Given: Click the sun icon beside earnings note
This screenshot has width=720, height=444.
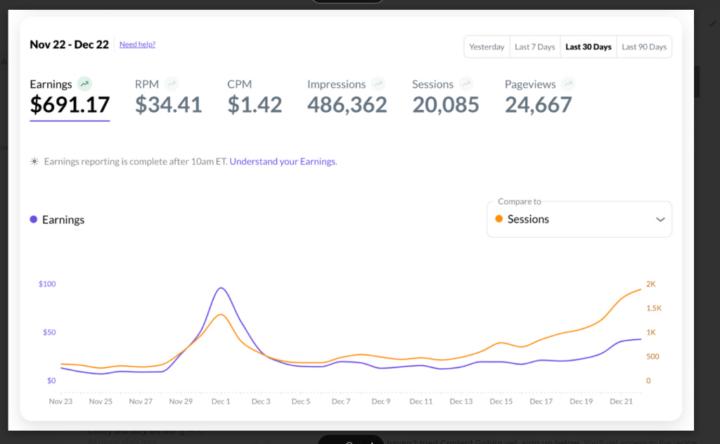Looking at the screenshot, I should (x=35, y=161).
